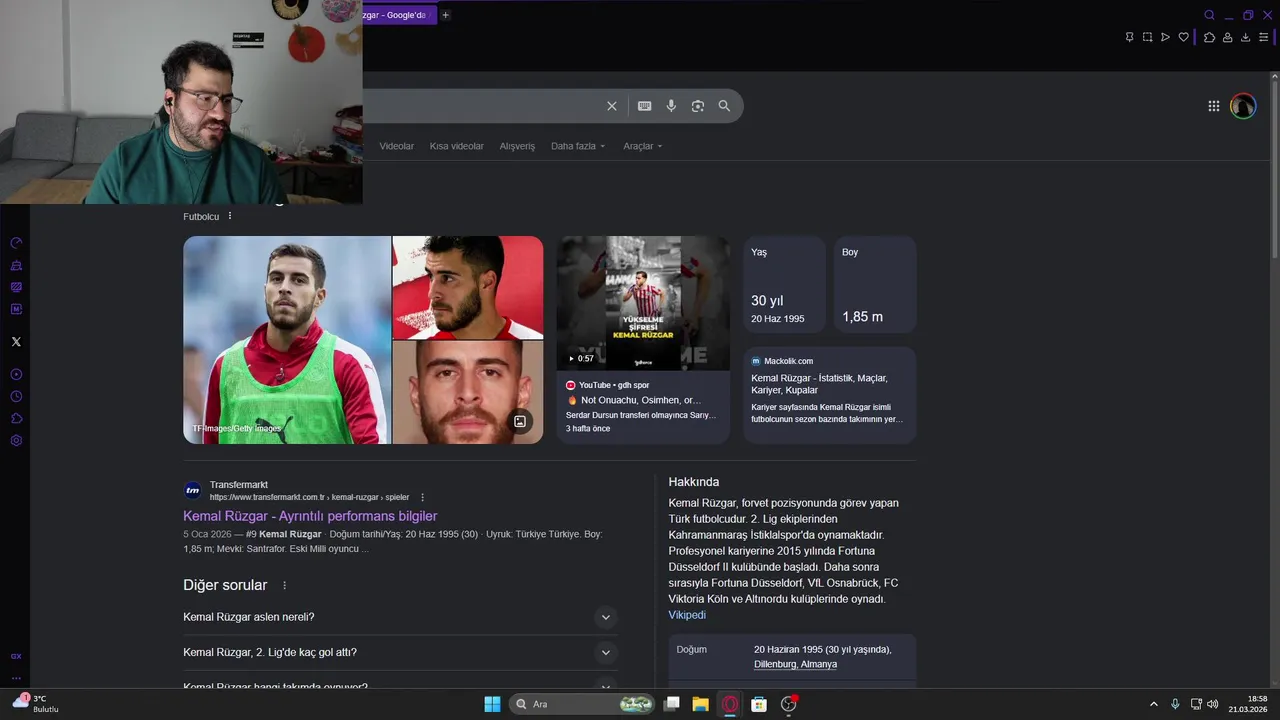Open the third purple sidebar panel icon
The height and width of the screenshot is (720, 1280).
16,287
